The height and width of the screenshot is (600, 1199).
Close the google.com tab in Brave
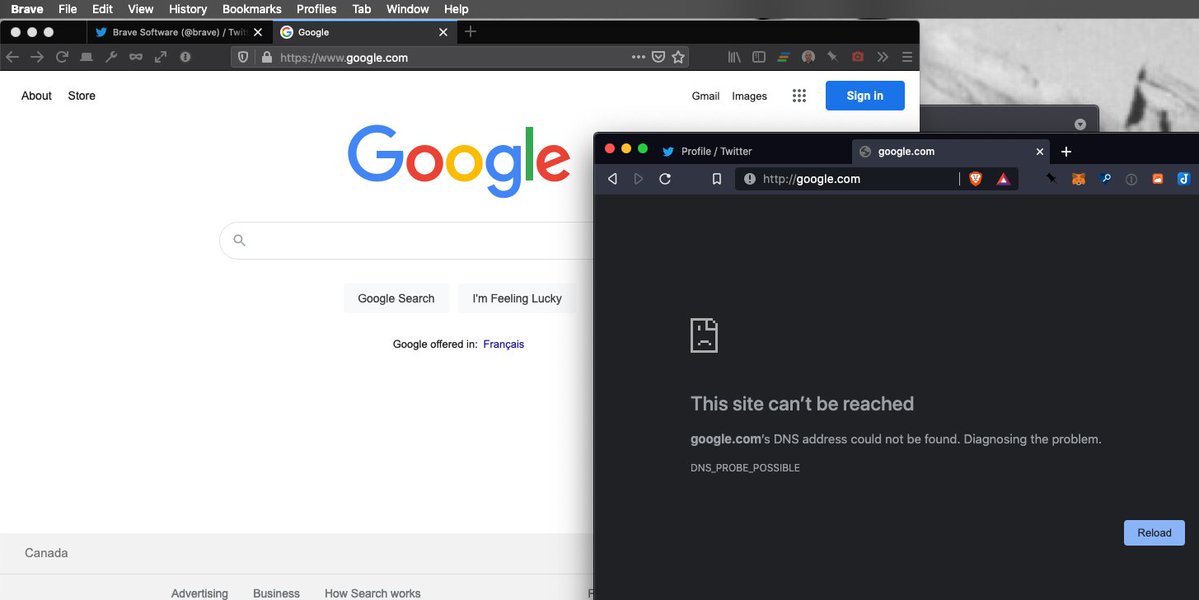point(1039,151)
